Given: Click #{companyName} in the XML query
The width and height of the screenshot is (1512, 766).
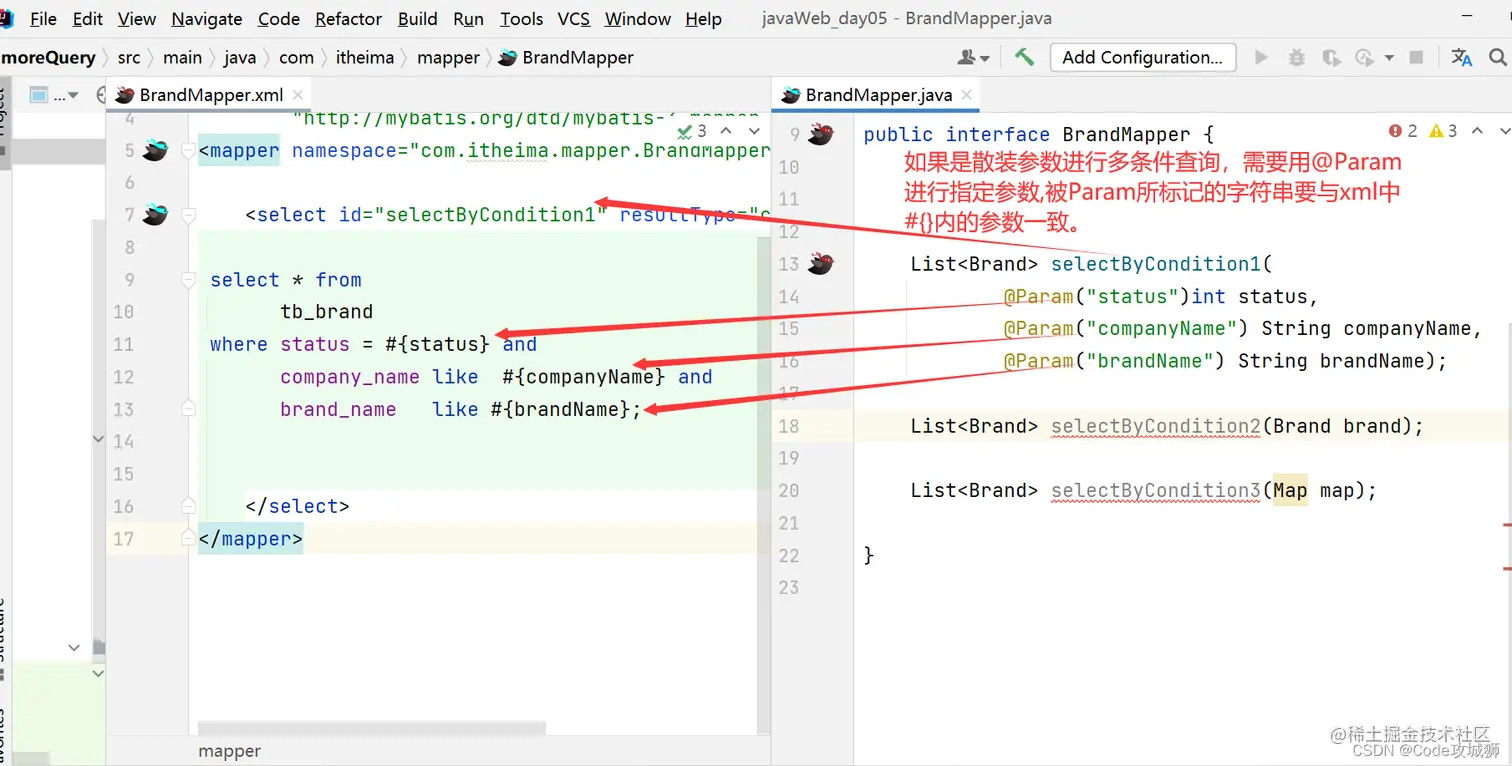Looking at the screenshot, I should tap(584, 377).
